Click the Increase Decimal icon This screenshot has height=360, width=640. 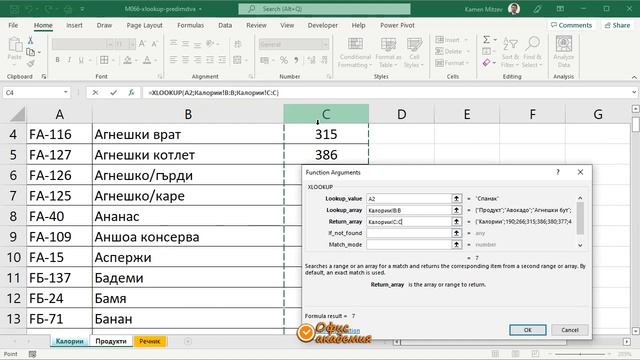[x=311, y=60]
